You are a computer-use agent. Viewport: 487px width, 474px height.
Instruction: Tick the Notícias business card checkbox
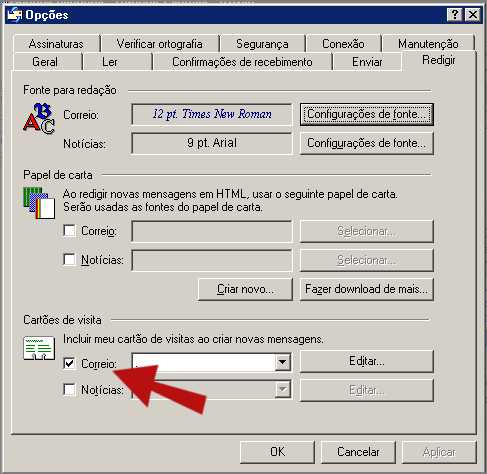[69, 389]
